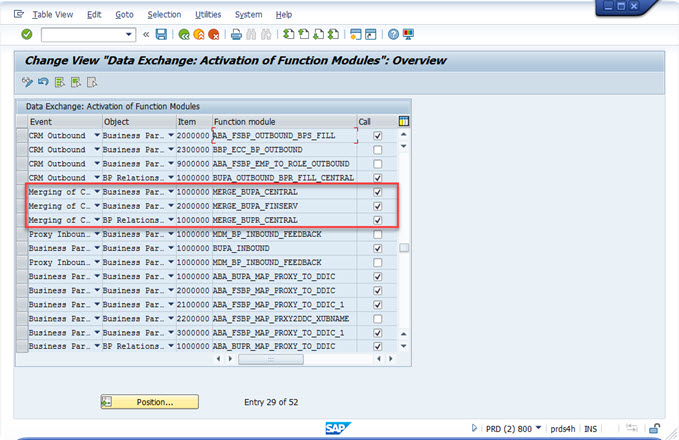This screenshot has height=440, width=679.
Task: Go to Last Page icon
Action: (333, 34)
